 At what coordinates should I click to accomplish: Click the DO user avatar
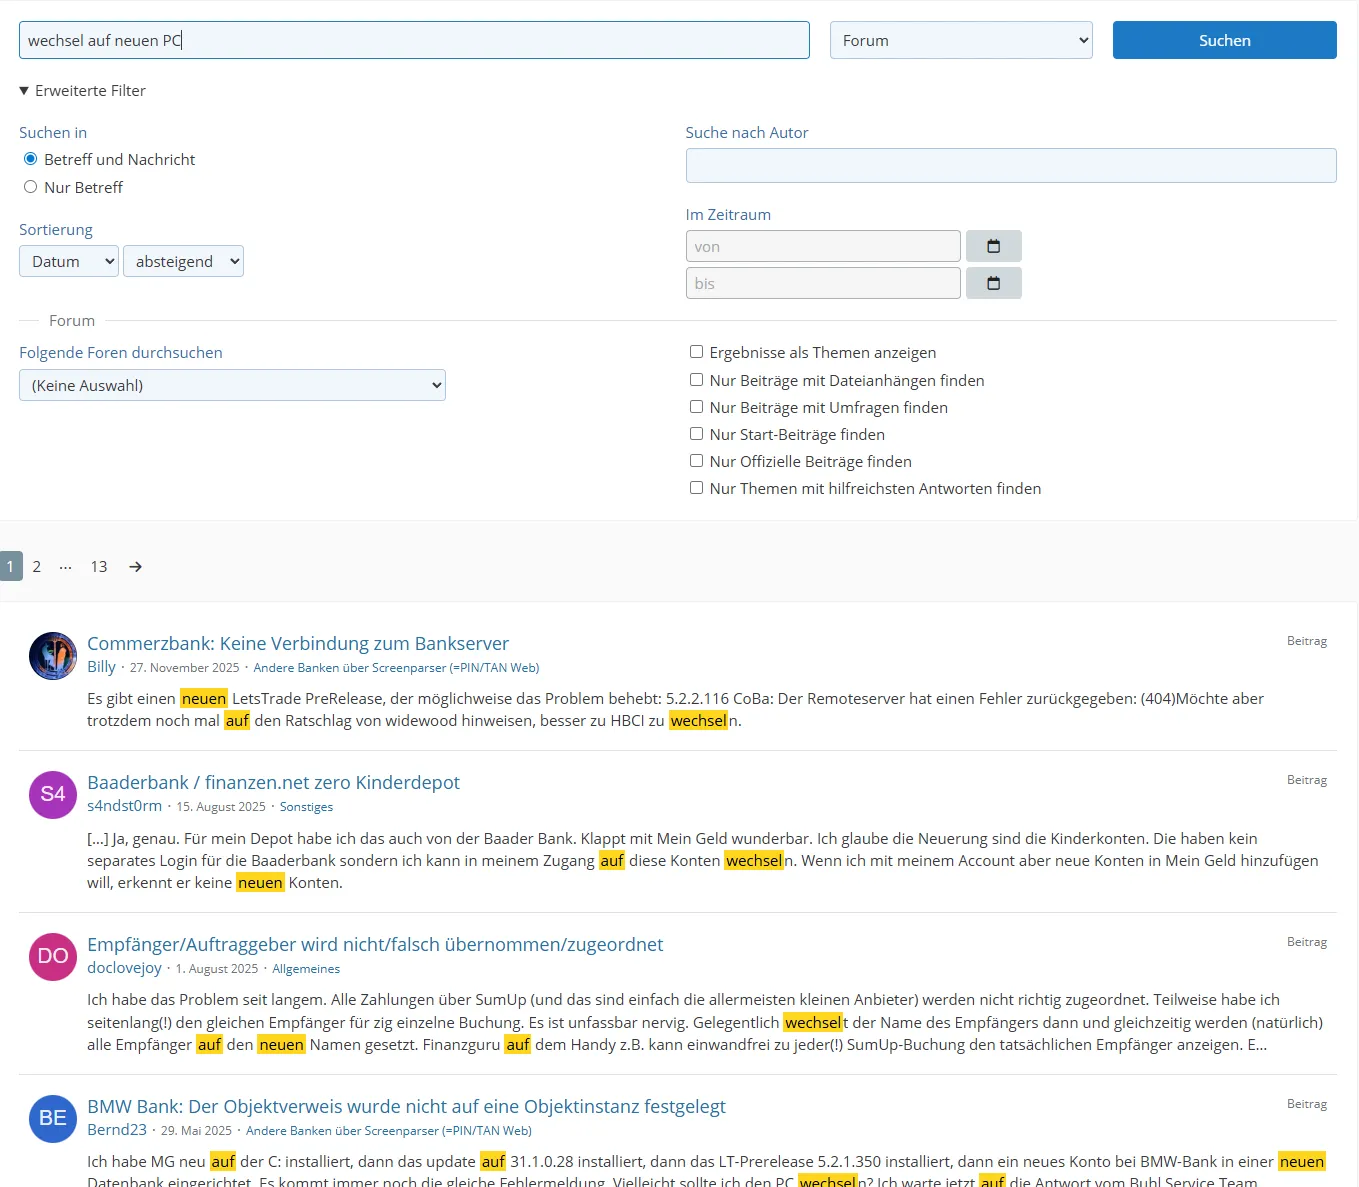(x=53, y=957)
